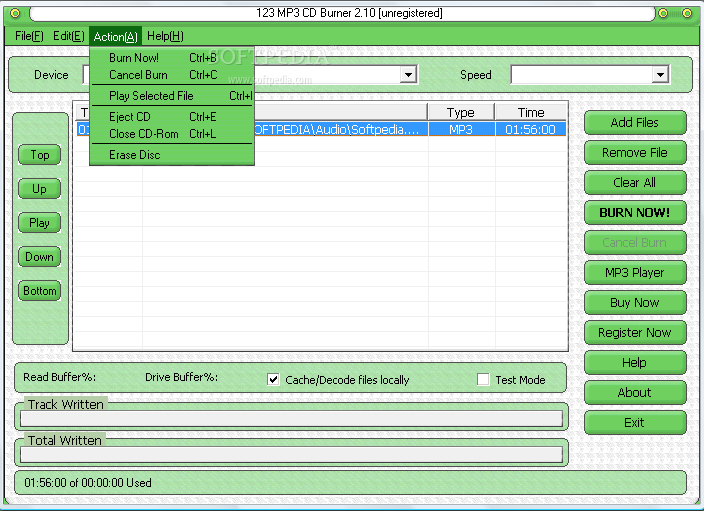Click the Track Written progress bar
The height and width of the screenshot is (511, 704).
click(291, 419)
